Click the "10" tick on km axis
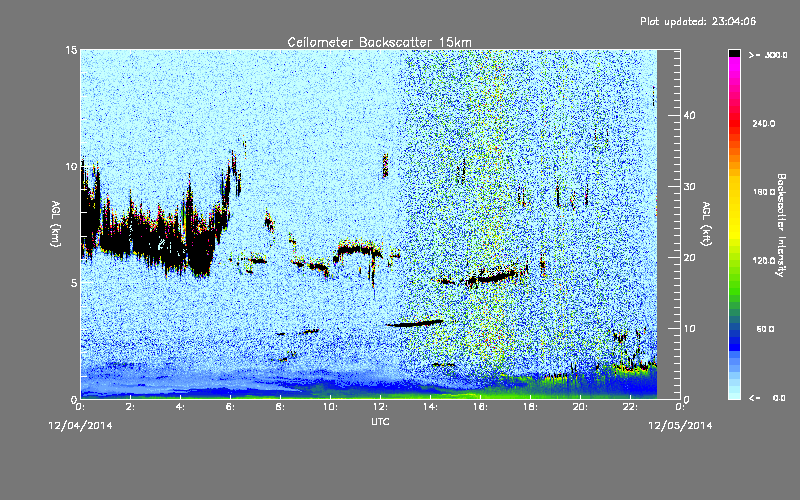This screenshot has height=500, width=800. (x=71, y=166)
